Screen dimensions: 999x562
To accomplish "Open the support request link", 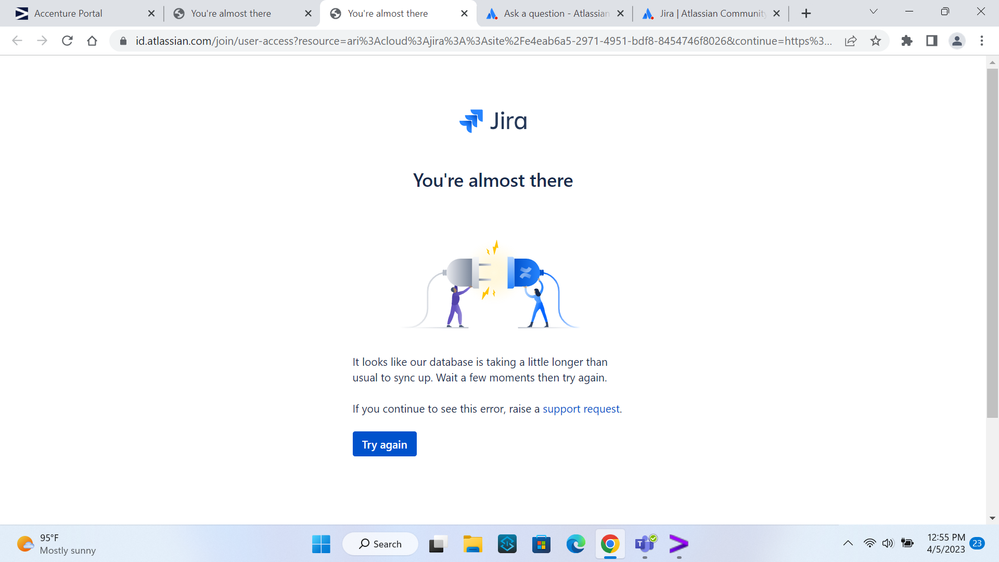I will pyautogui.click(x=580, y=409).
